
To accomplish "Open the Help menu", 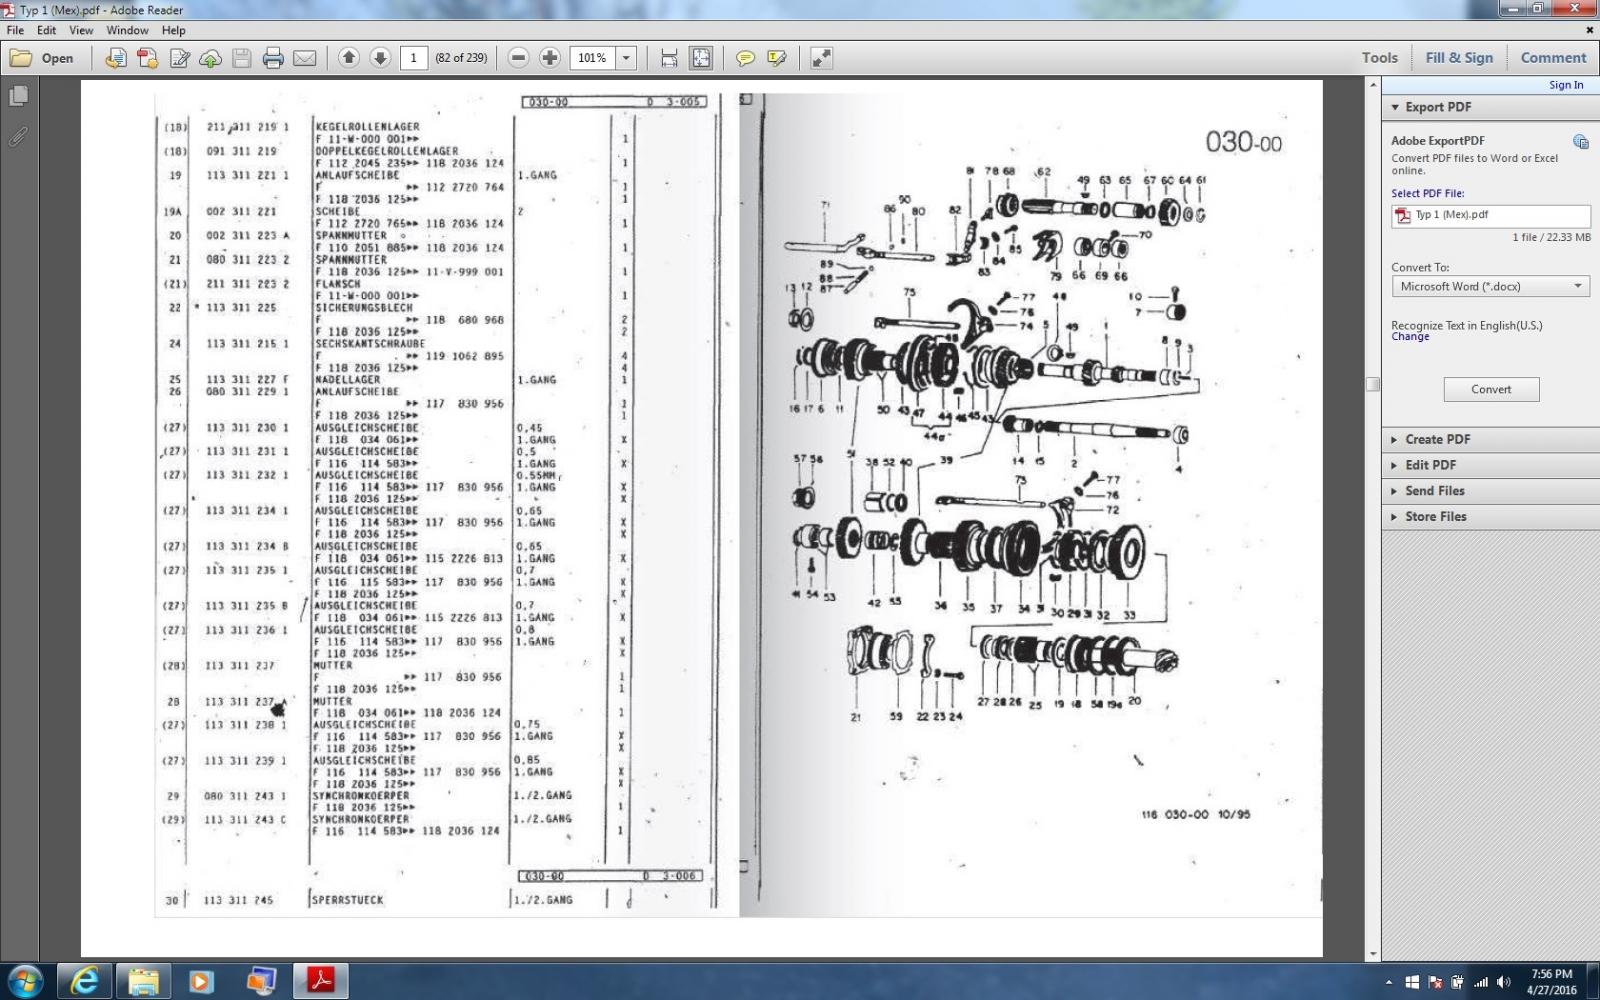I will 173,30.
